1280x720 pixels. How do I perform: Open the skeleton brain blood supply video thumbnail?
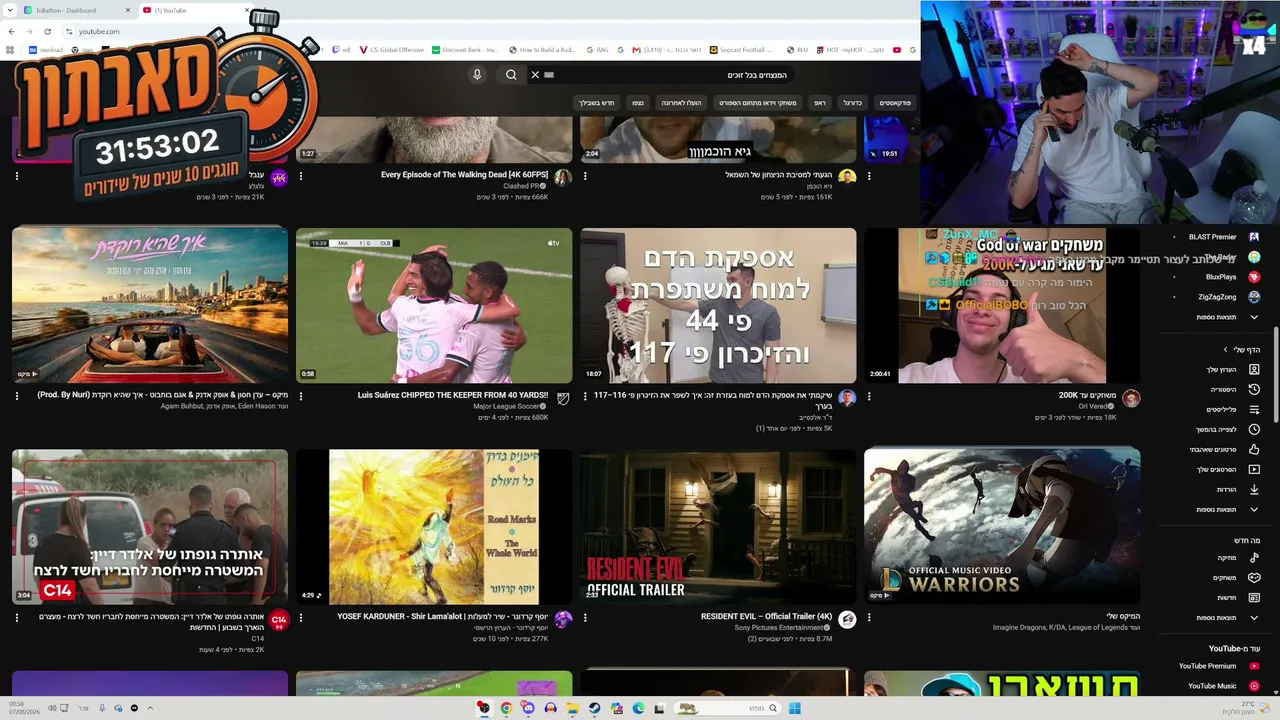coord(718,305)
